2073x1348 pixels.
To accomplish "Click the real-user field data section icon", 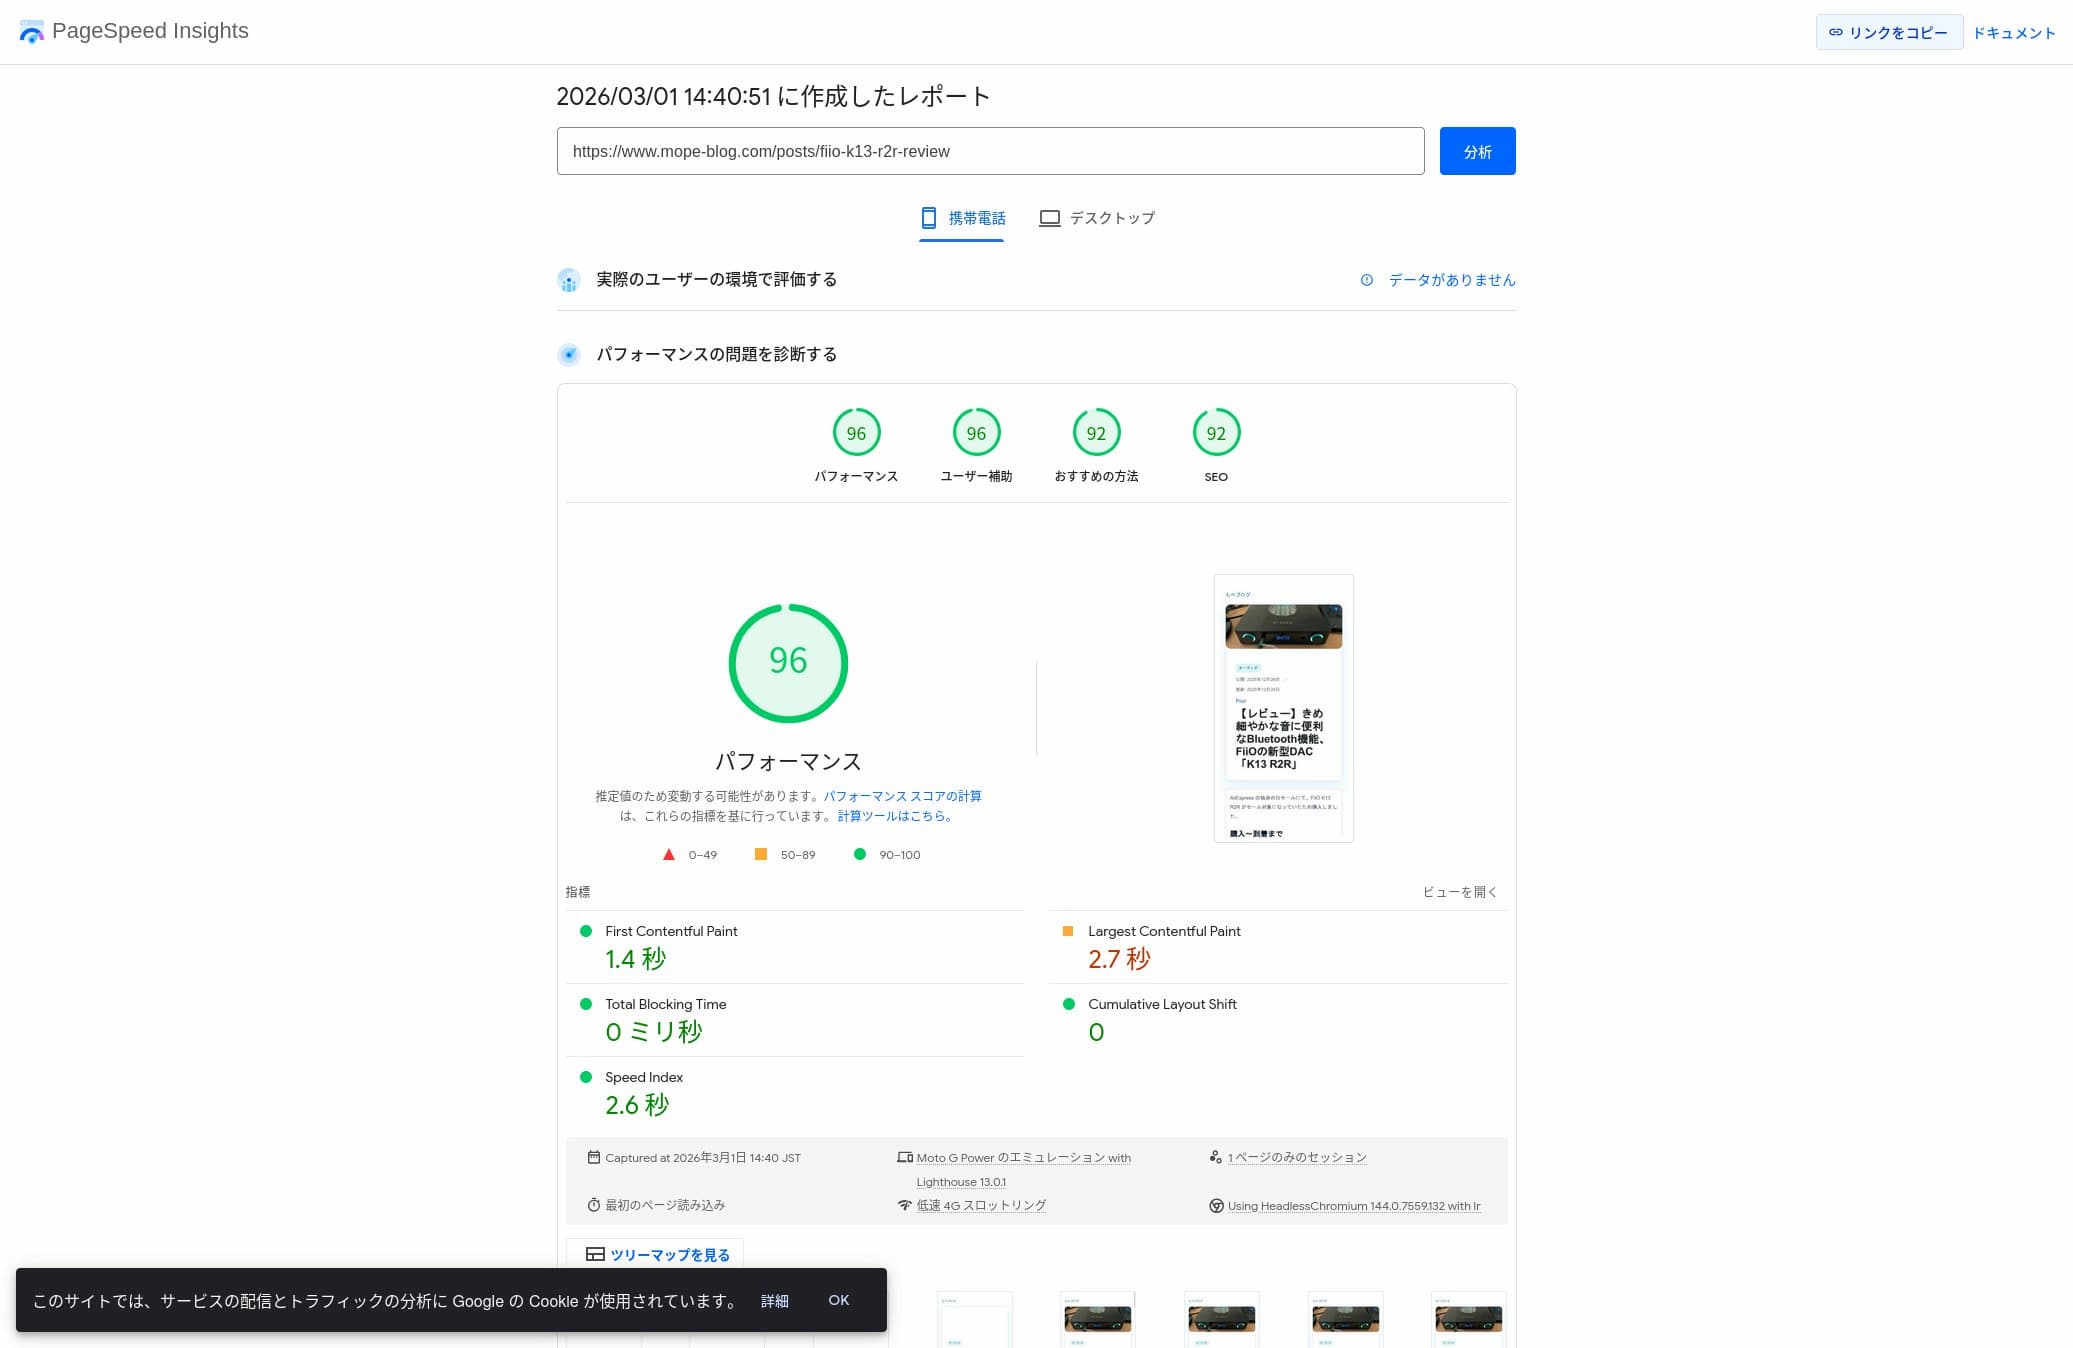I will click(569, 280).
